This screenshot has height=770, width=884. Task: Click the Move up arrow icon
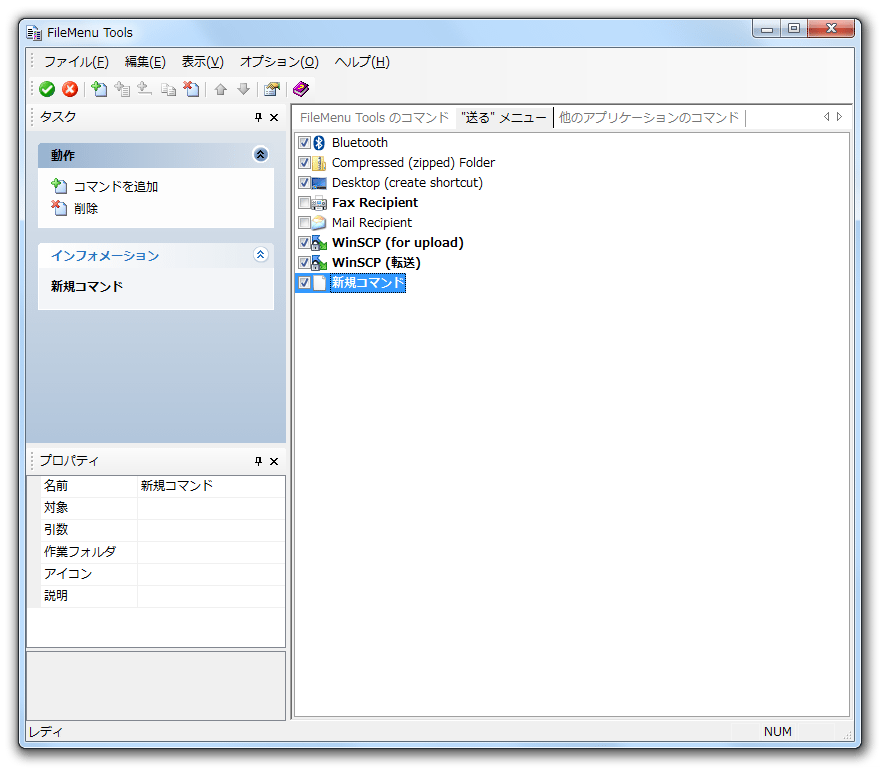(221, 89)
